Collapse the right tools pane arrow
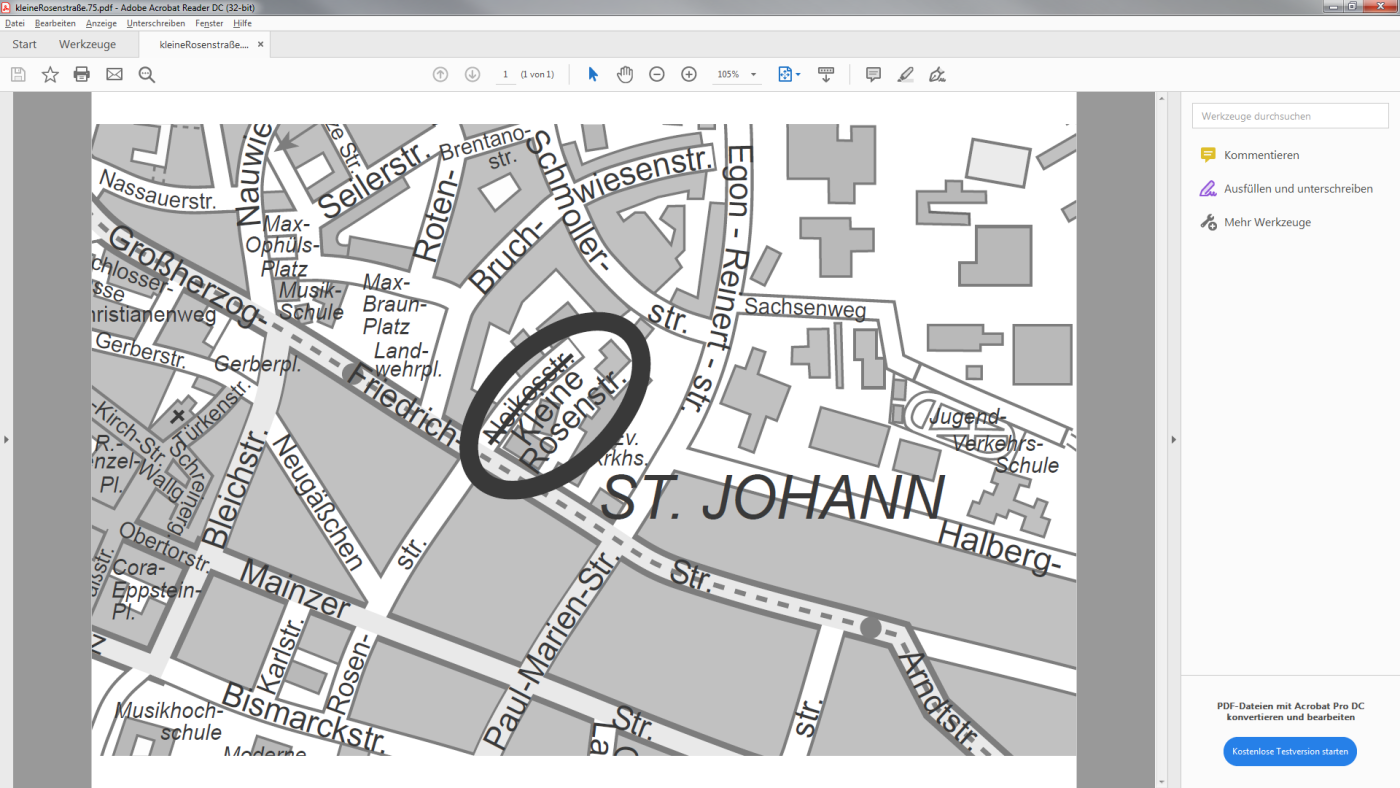 (x=1173, y=439)
